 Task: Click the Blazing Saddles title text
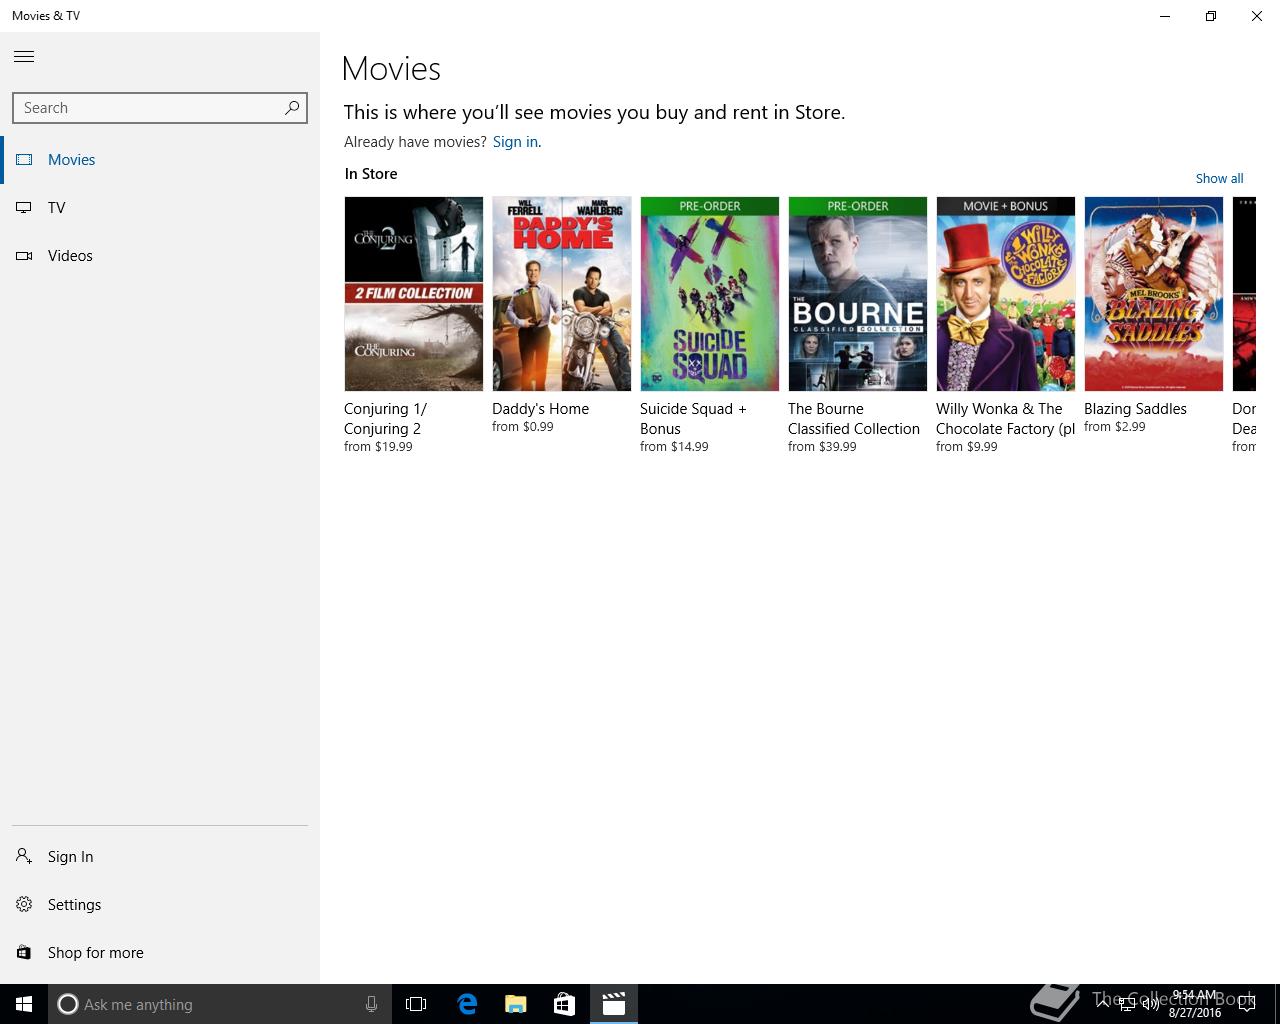(1135, 409)
